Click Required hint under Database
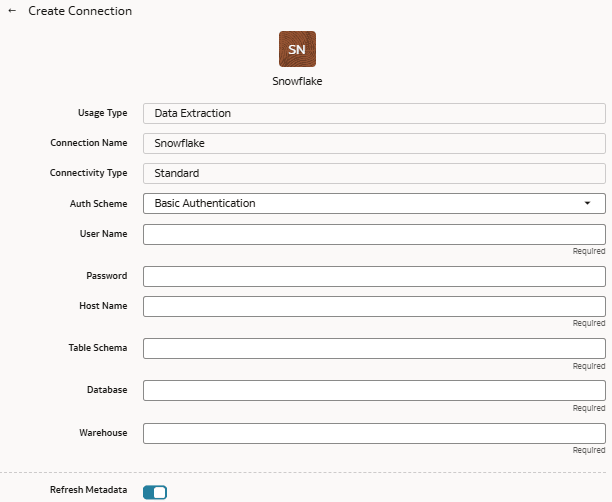This screenshot has height=502, width=612. click(589, 408)
